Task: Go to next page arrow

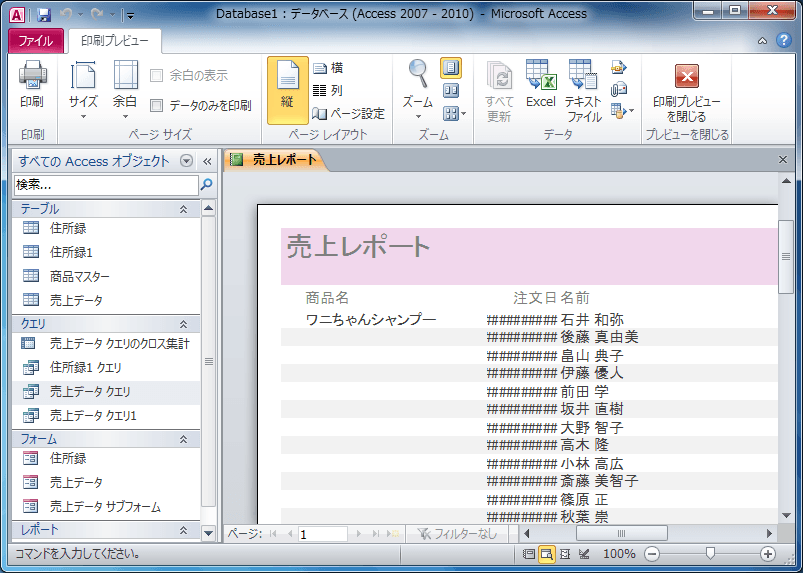Action: [358, 534]
